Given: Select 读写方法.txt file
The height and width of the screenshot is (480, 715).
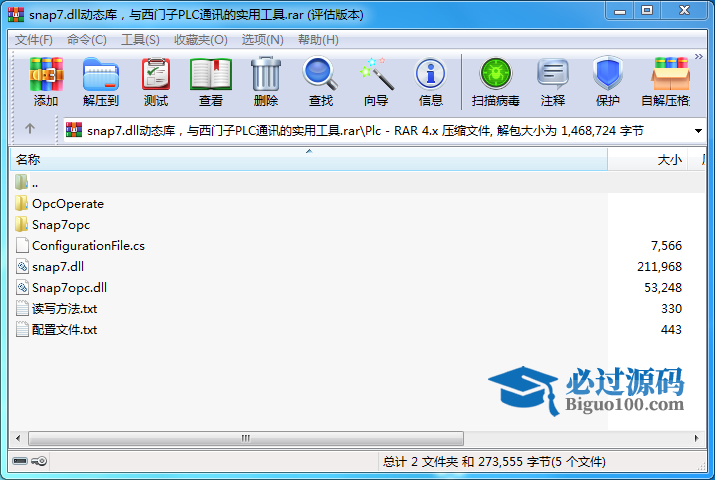Looking at the screenshot, I should (357, 309).
